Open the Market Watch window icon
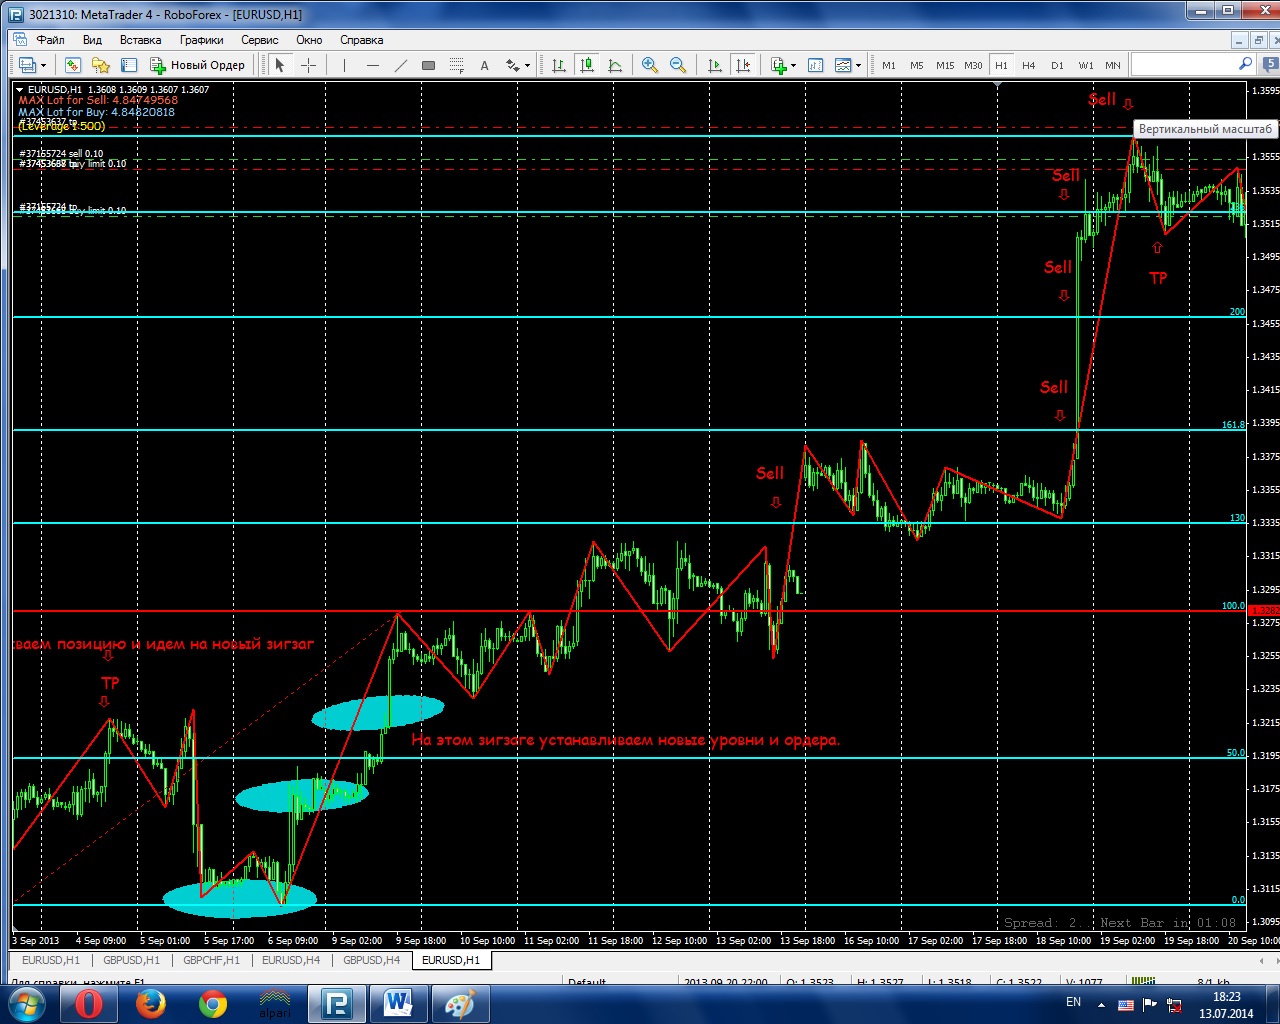1280x1024 pixels. click(72, 65)
